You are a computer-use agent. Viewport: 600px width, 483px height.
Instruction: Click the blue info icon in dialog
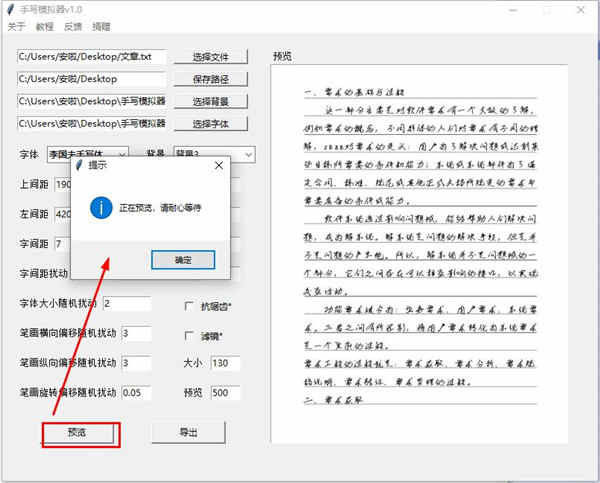coord(101,208)
